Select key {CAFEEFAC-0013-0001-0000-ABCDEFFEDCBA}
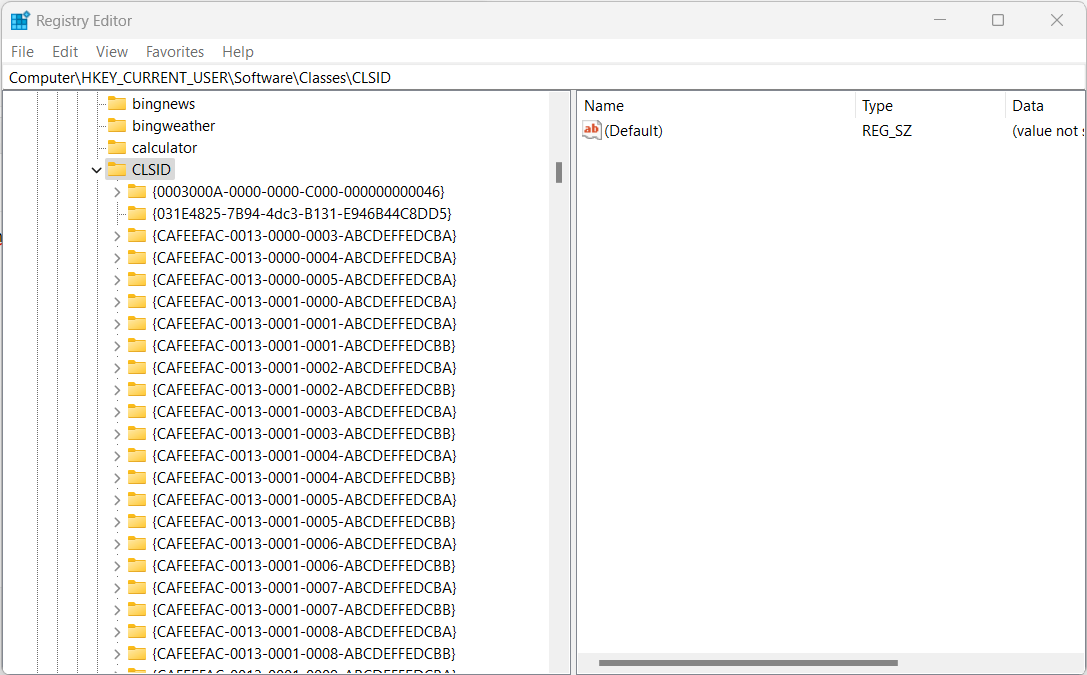Viewport: 1087px width, 675px height. (x=304, y=302)
